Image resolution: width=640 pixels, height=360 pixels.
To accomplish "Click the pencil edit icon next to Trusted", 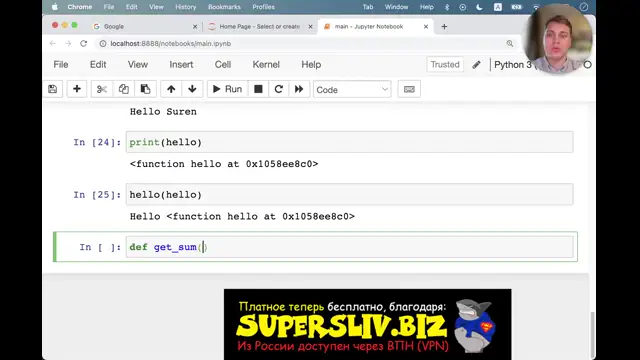I will (x=476, y=65).
